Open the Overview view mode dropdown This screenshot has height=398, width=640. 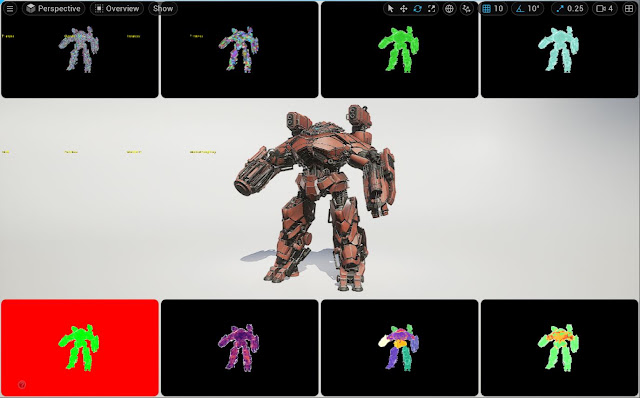(117, 9)
